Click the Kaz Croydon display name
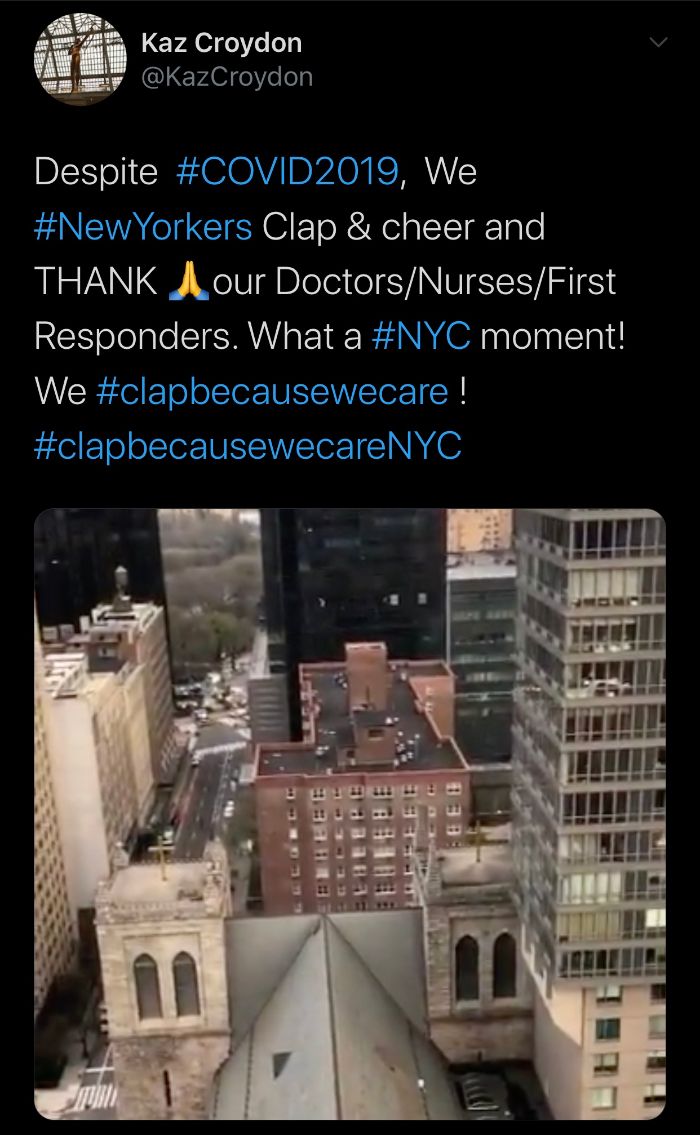Viewport: 700px width, 1135px height. [222, 43]
